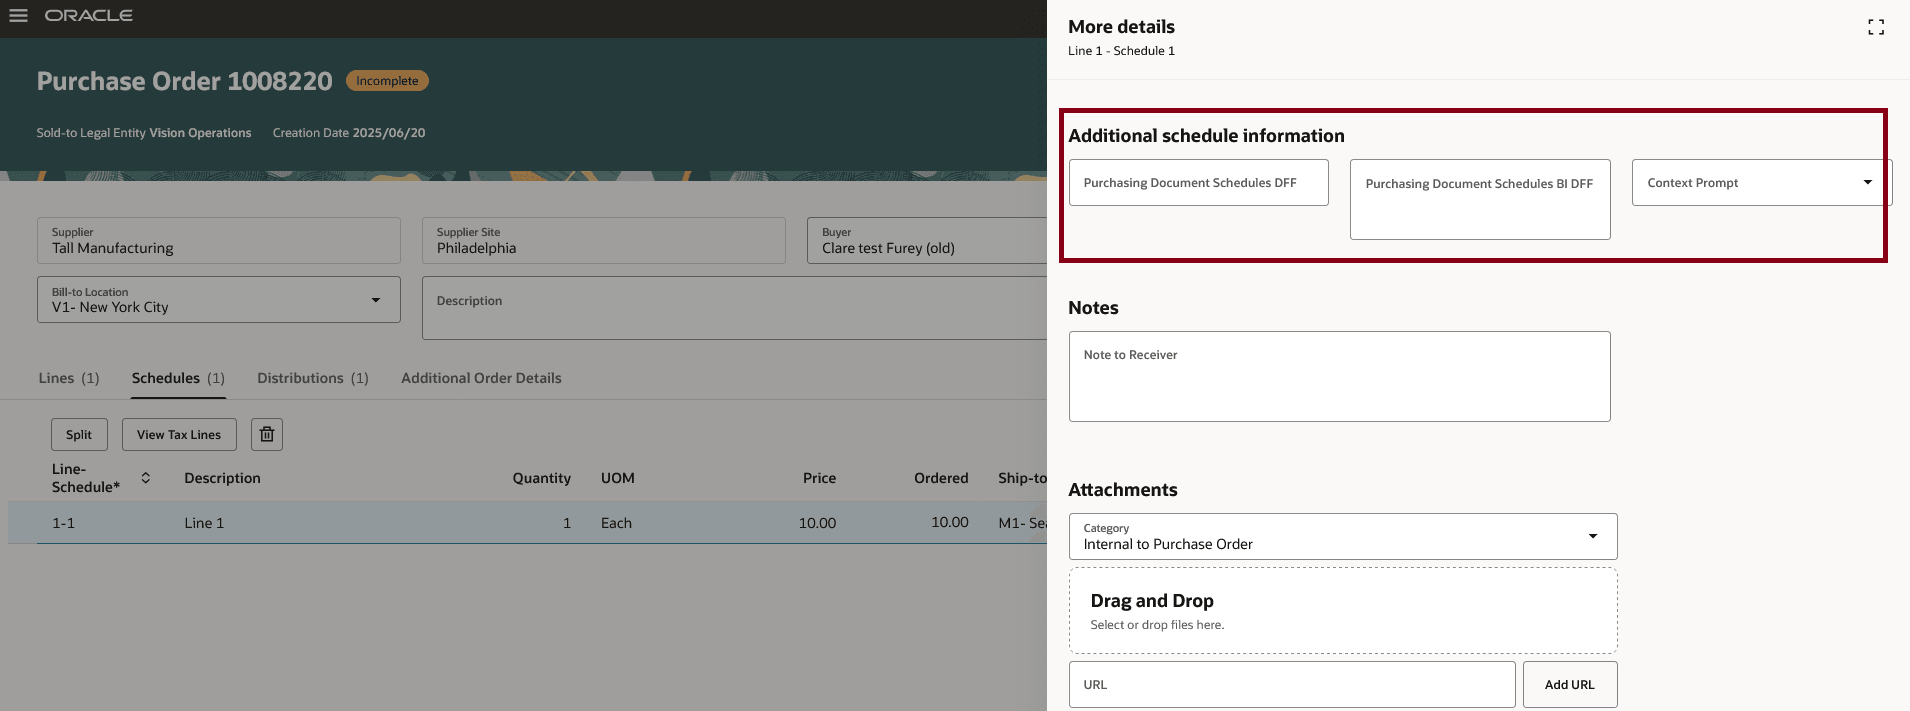Expand the Context Prompt dropdown
The image size is (1910, 711).
point(1866,183)
